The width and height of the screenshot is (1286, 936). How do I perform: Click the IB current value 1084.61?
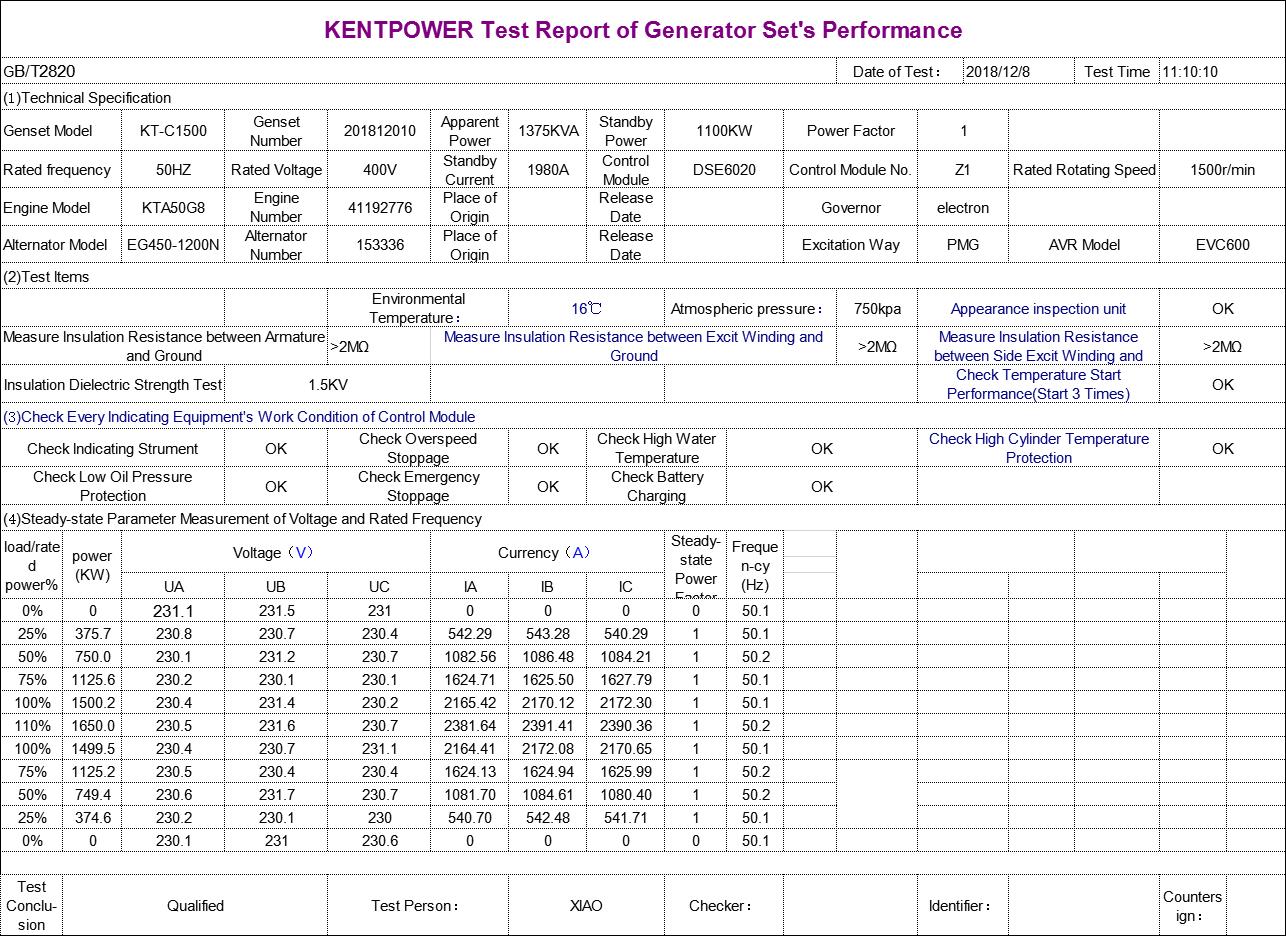point(548,795)
